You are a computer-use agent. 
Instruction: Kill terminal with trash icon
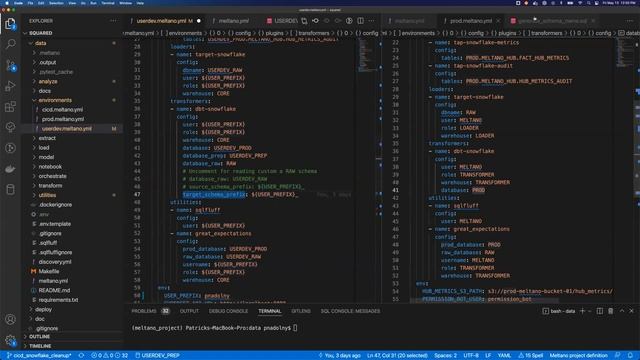click(x=611, y=311)
